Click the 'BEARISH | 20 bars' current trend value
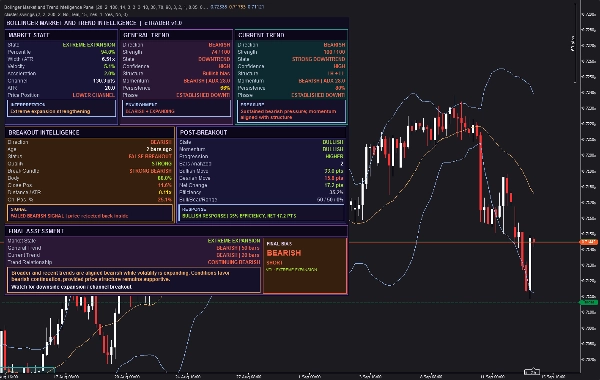The height and width of the screenshot is (380, 600). click(238, 255)
